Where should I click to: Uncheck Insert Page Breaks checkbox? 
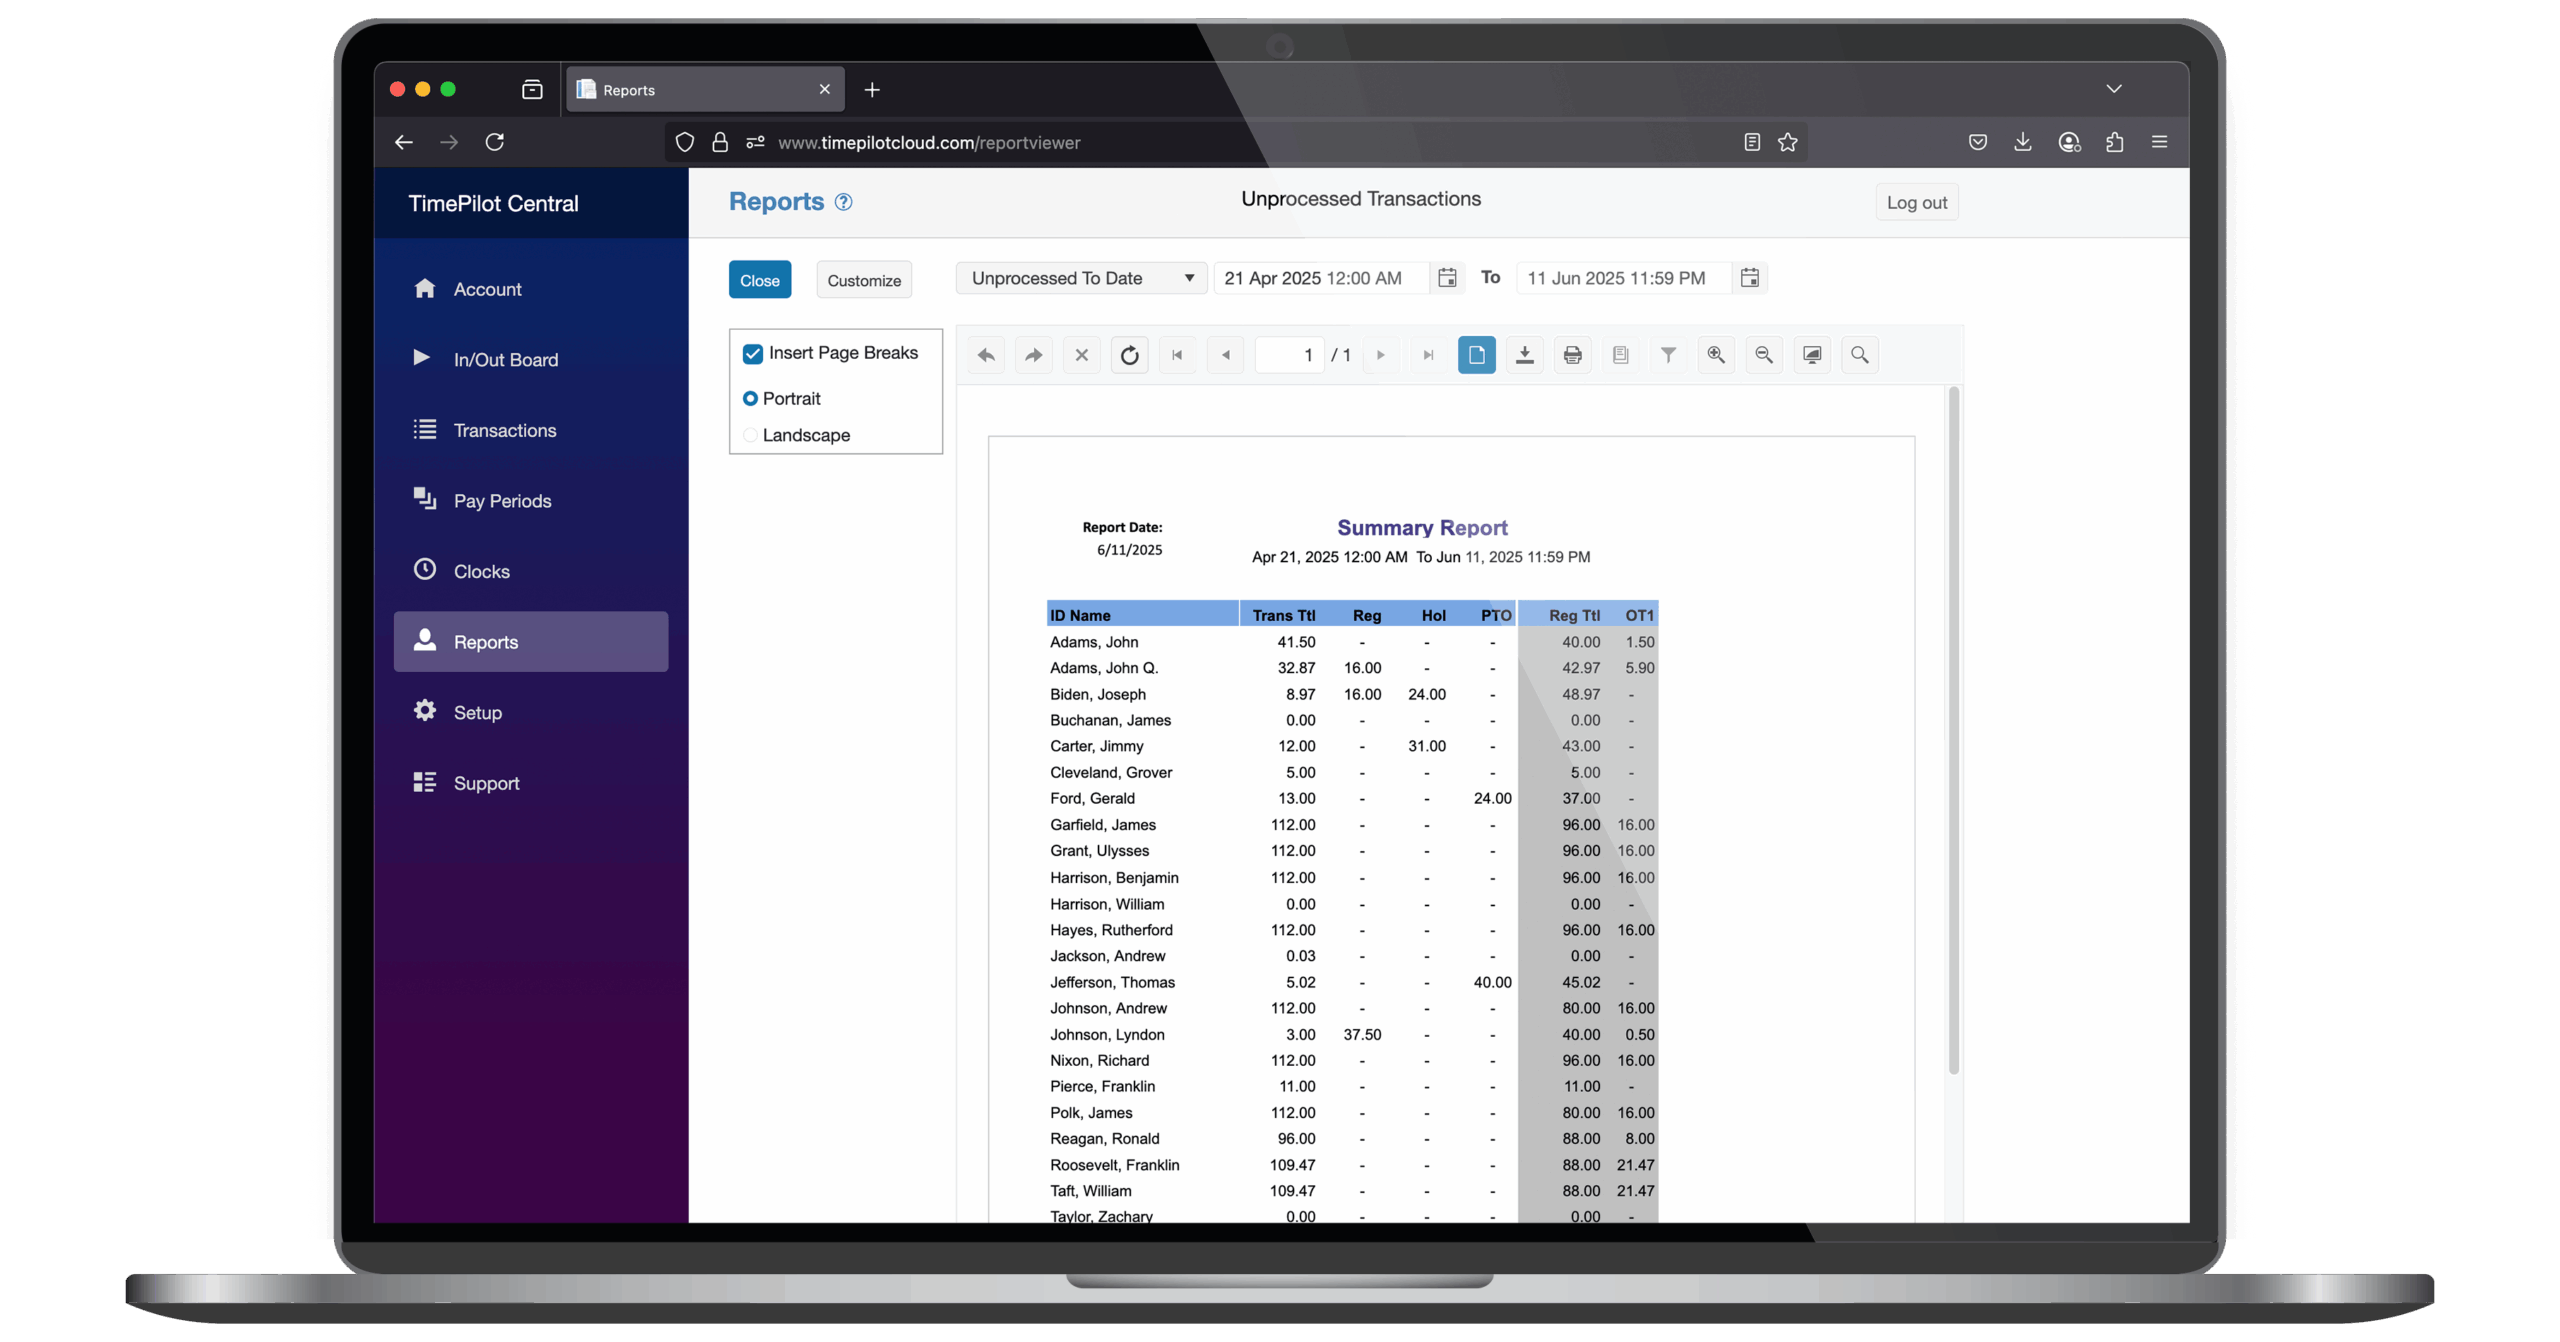pyautogui.click(x=753, y=353)
